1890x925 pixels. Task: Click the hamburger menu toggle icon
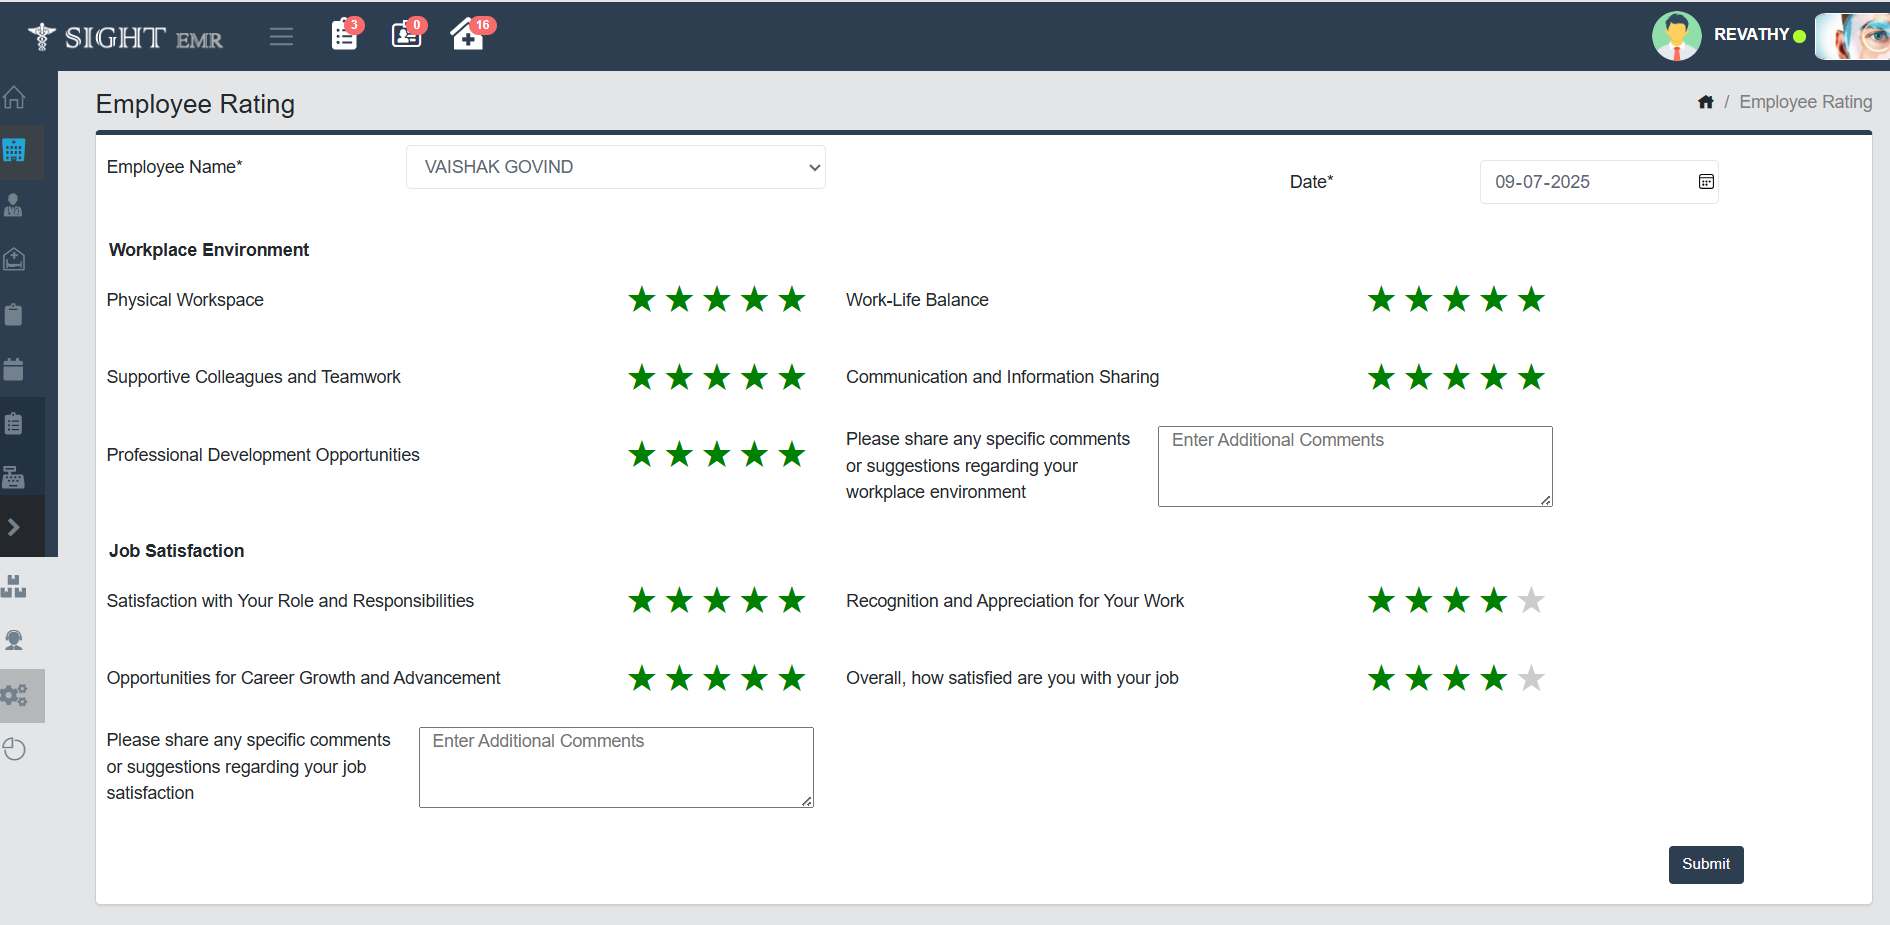(281, 37)
